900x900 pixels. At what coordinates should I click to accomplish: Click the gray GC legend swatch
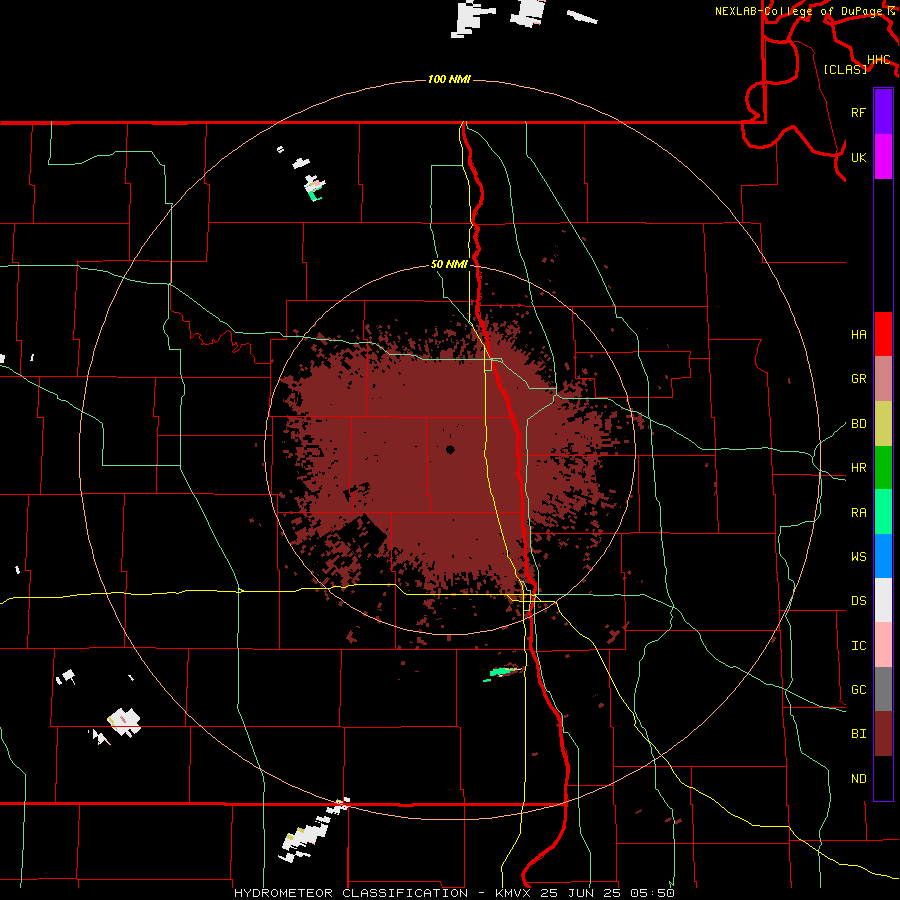pos(883,689)
